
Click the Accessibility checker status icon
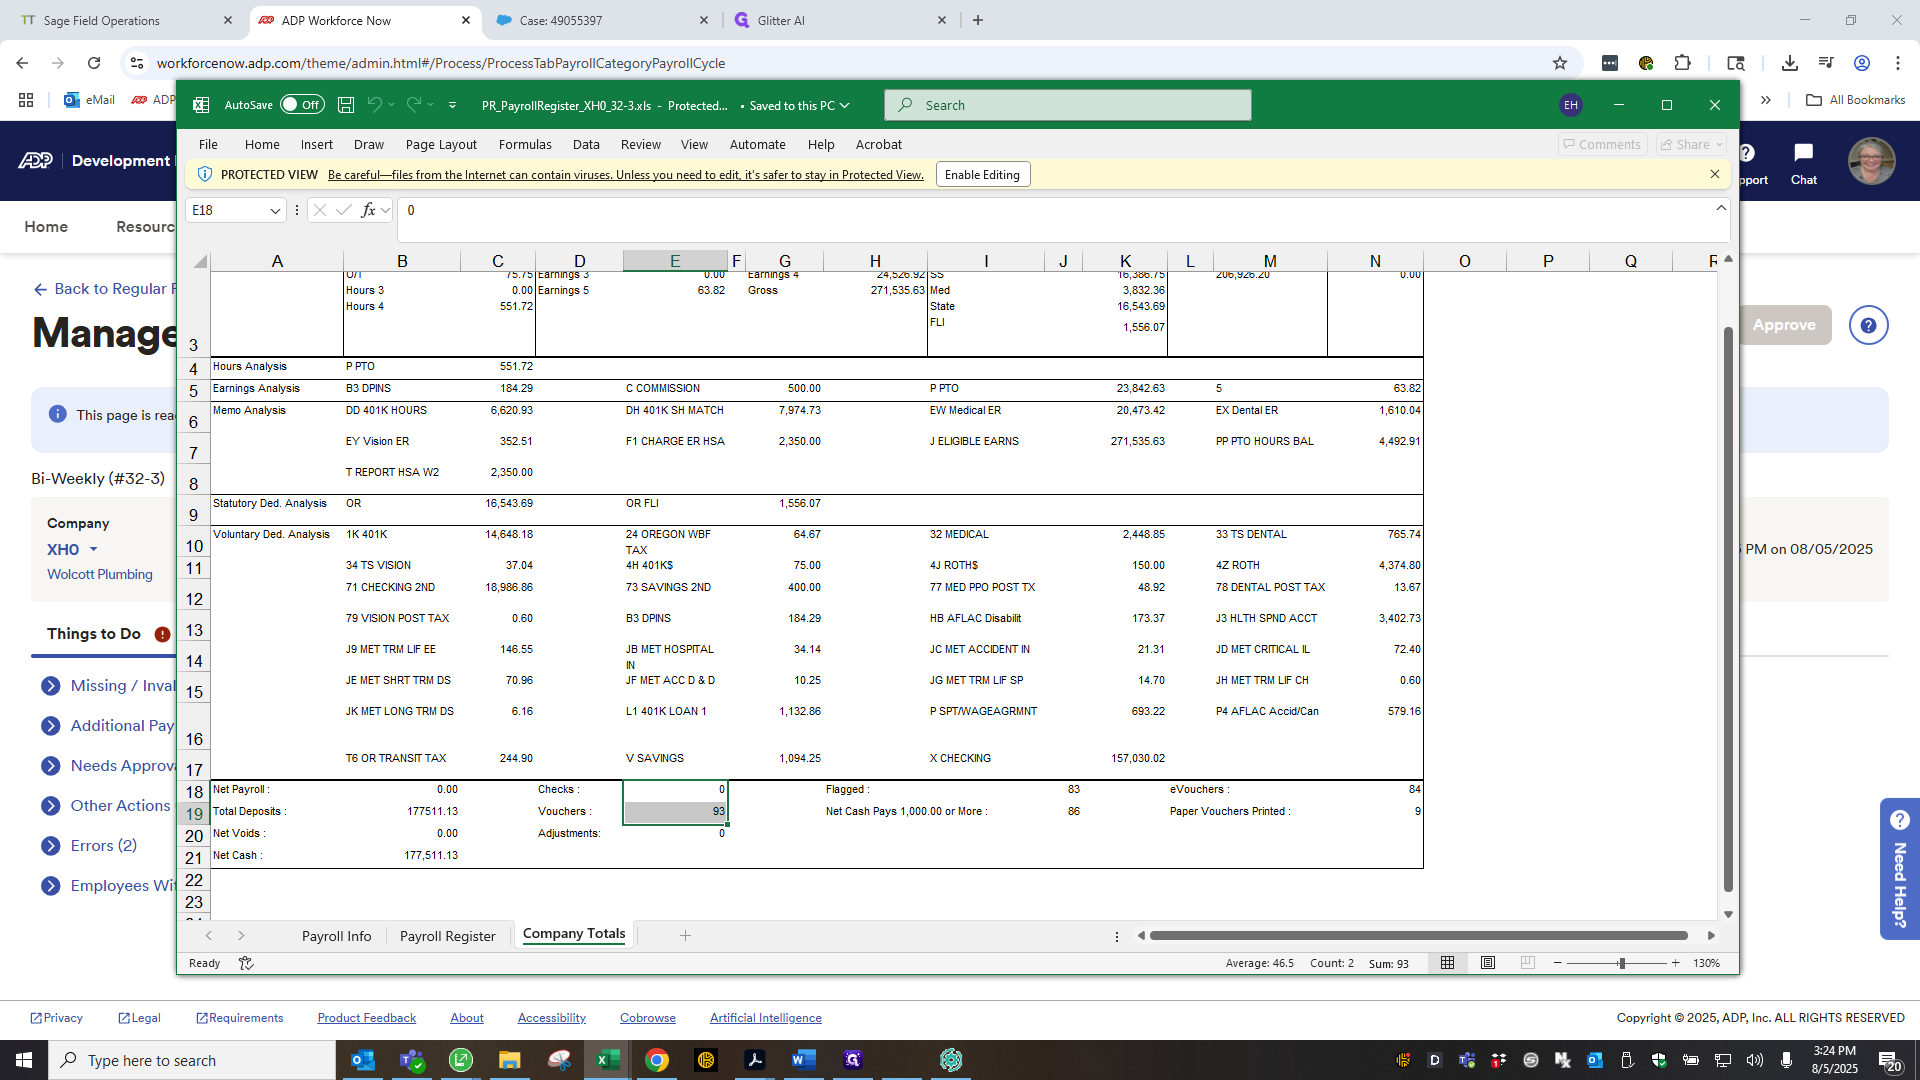coord(246,963)
